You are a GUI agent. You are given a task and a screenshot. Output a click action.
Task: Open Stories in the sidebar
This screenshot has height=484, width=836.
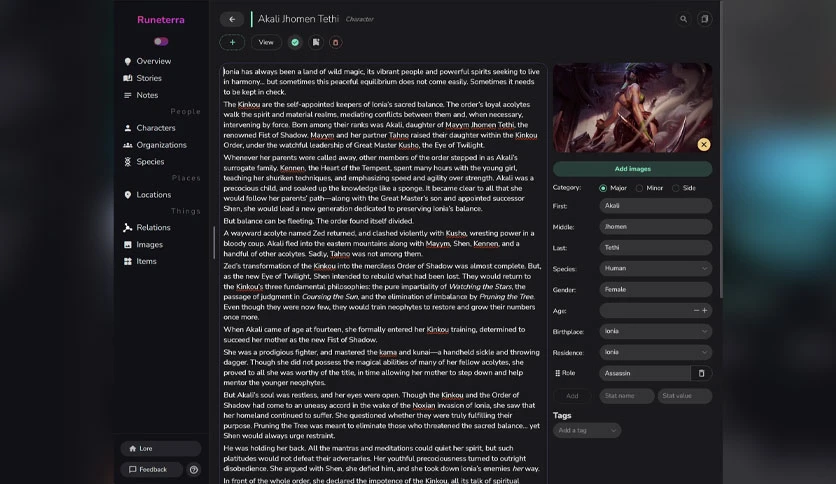point(149,78)
